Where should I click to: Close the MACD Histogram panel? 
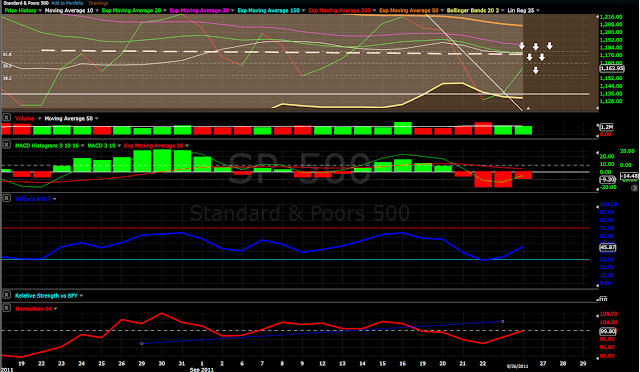[x=7, y=145]
